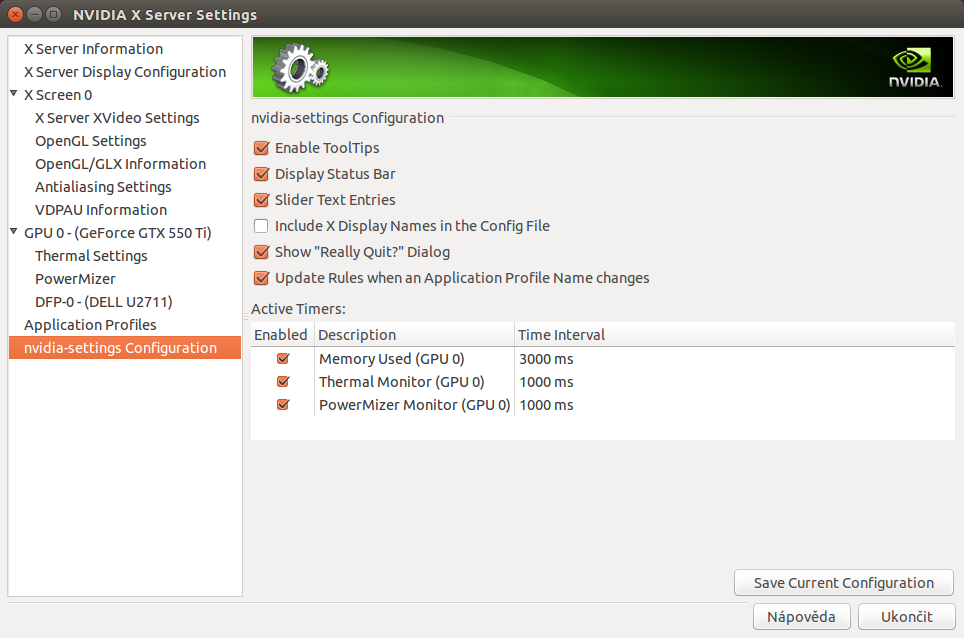Quit using the Ukončit button
The width and height of the screenshot is (964, 638).
click(906, 616)
